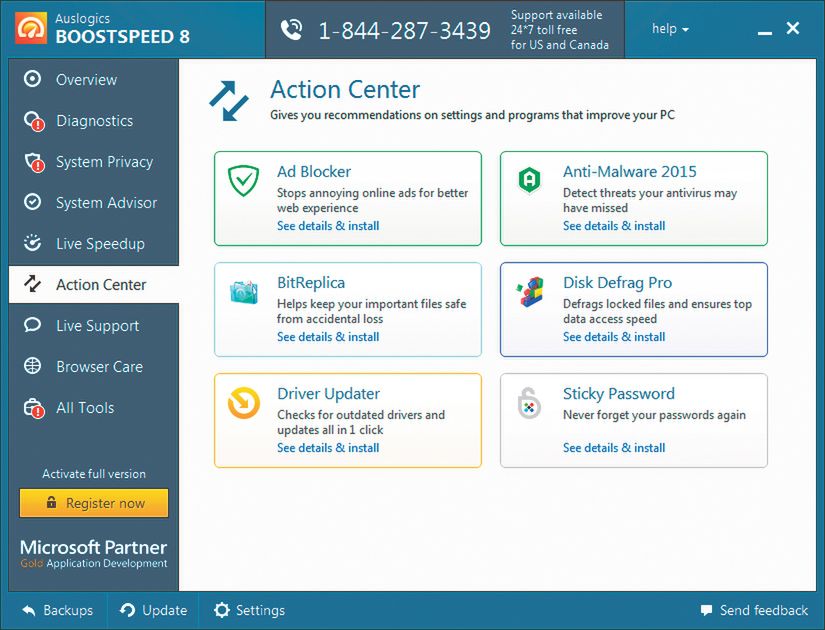
Task: Click the Overview target icon
Action: [x=32, y=79]
